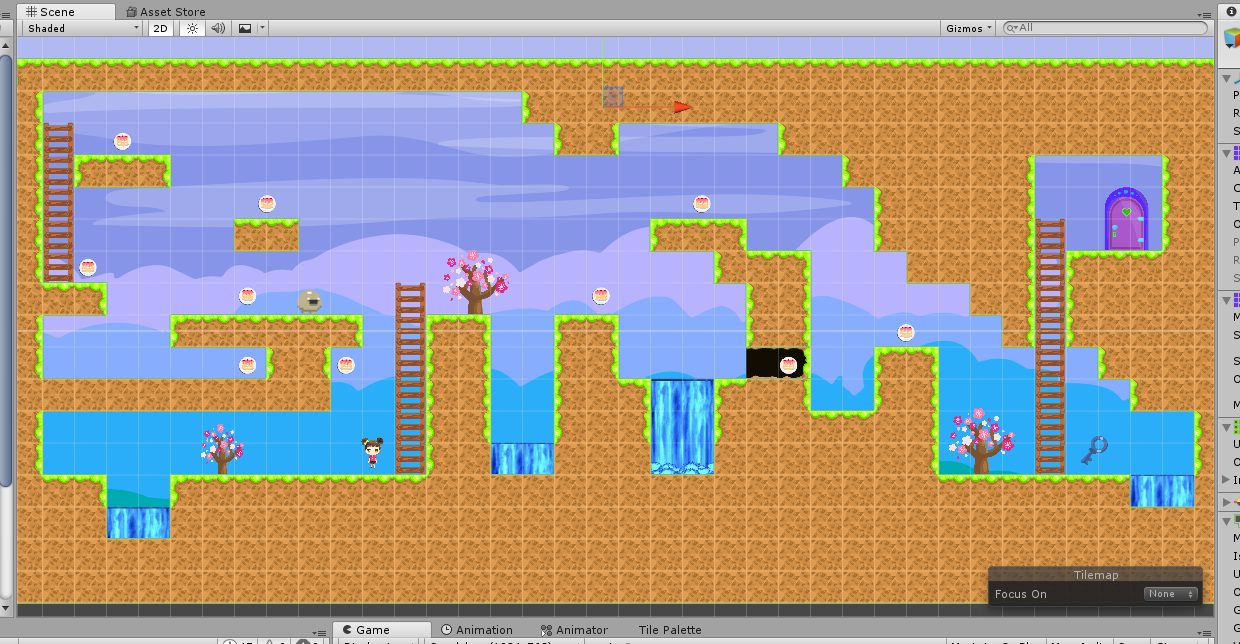Screen dimensions: 1240x644
Task: Switch to the Game tab
Action: [380, 630]
